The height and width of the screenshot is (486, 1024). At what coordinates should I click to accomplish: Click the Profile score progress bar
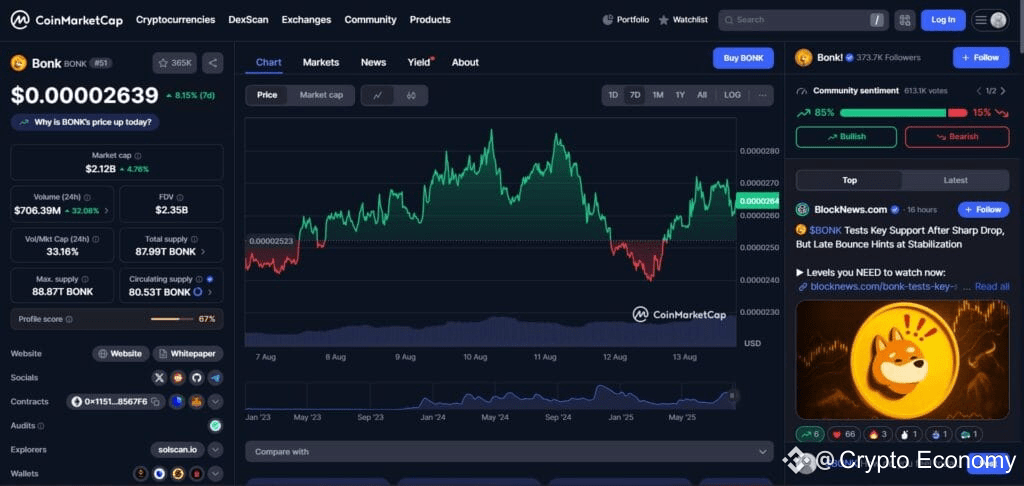point(171,319)
